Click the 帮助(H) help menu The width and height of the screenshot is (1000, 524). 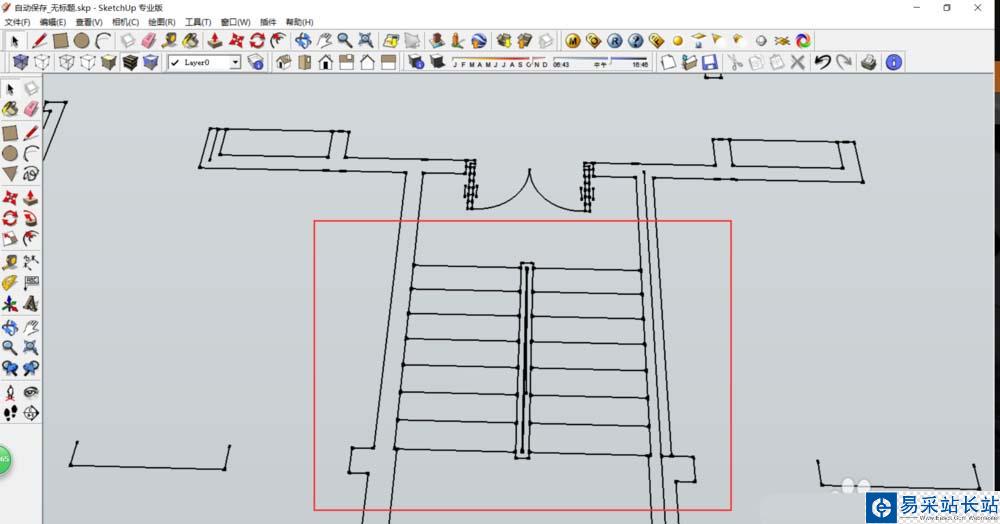pyautogui.click(x=299, y=22)
